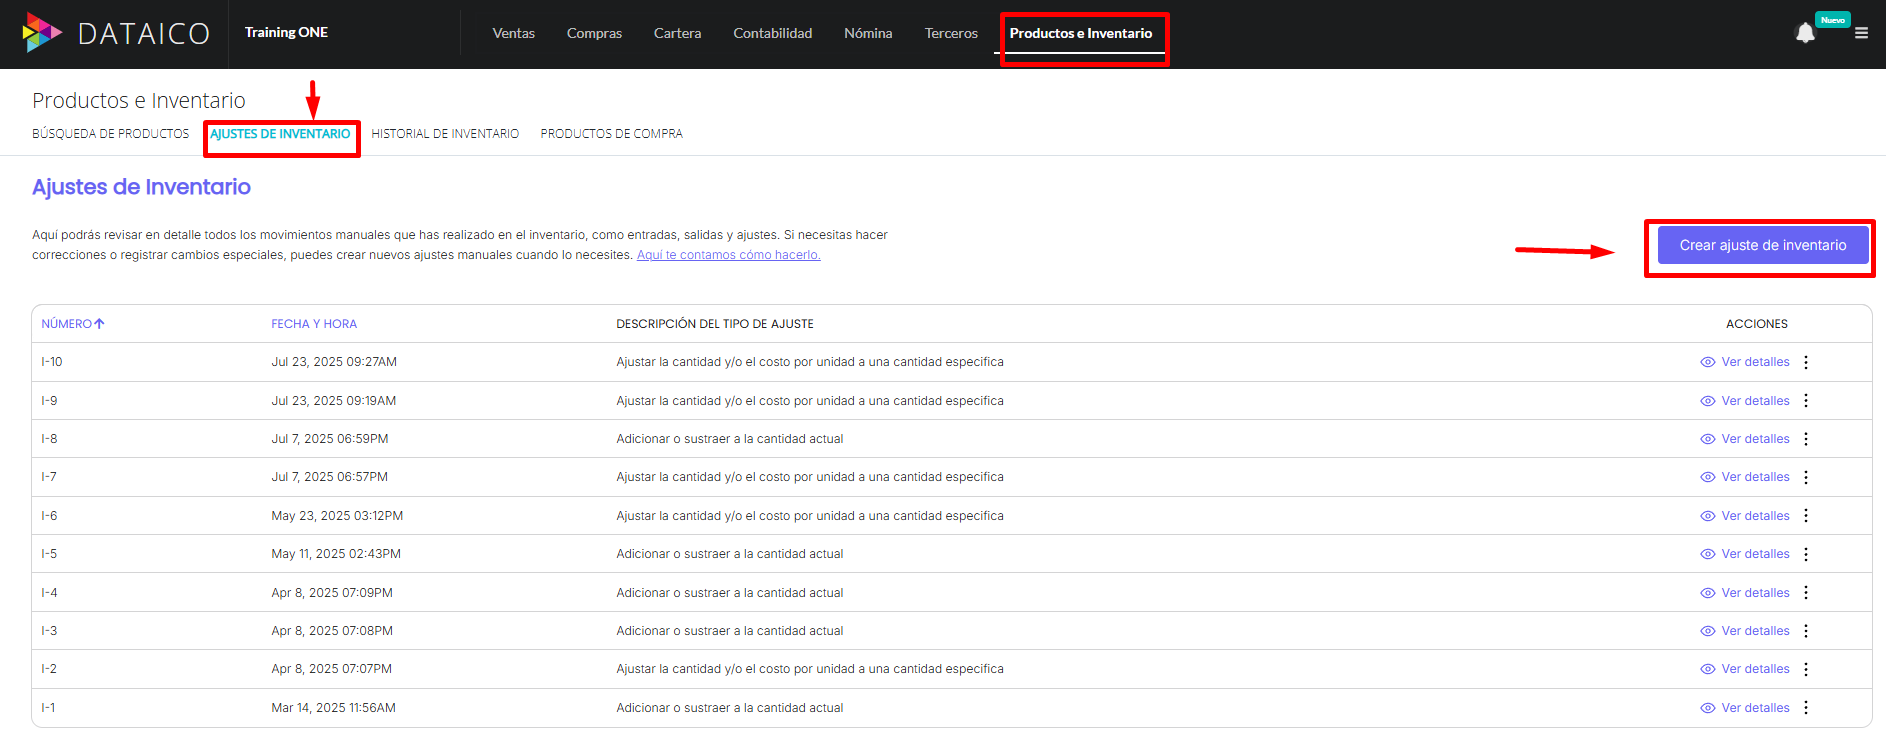
Task: Open the Contabilidad menu
Action: (772, 33)
